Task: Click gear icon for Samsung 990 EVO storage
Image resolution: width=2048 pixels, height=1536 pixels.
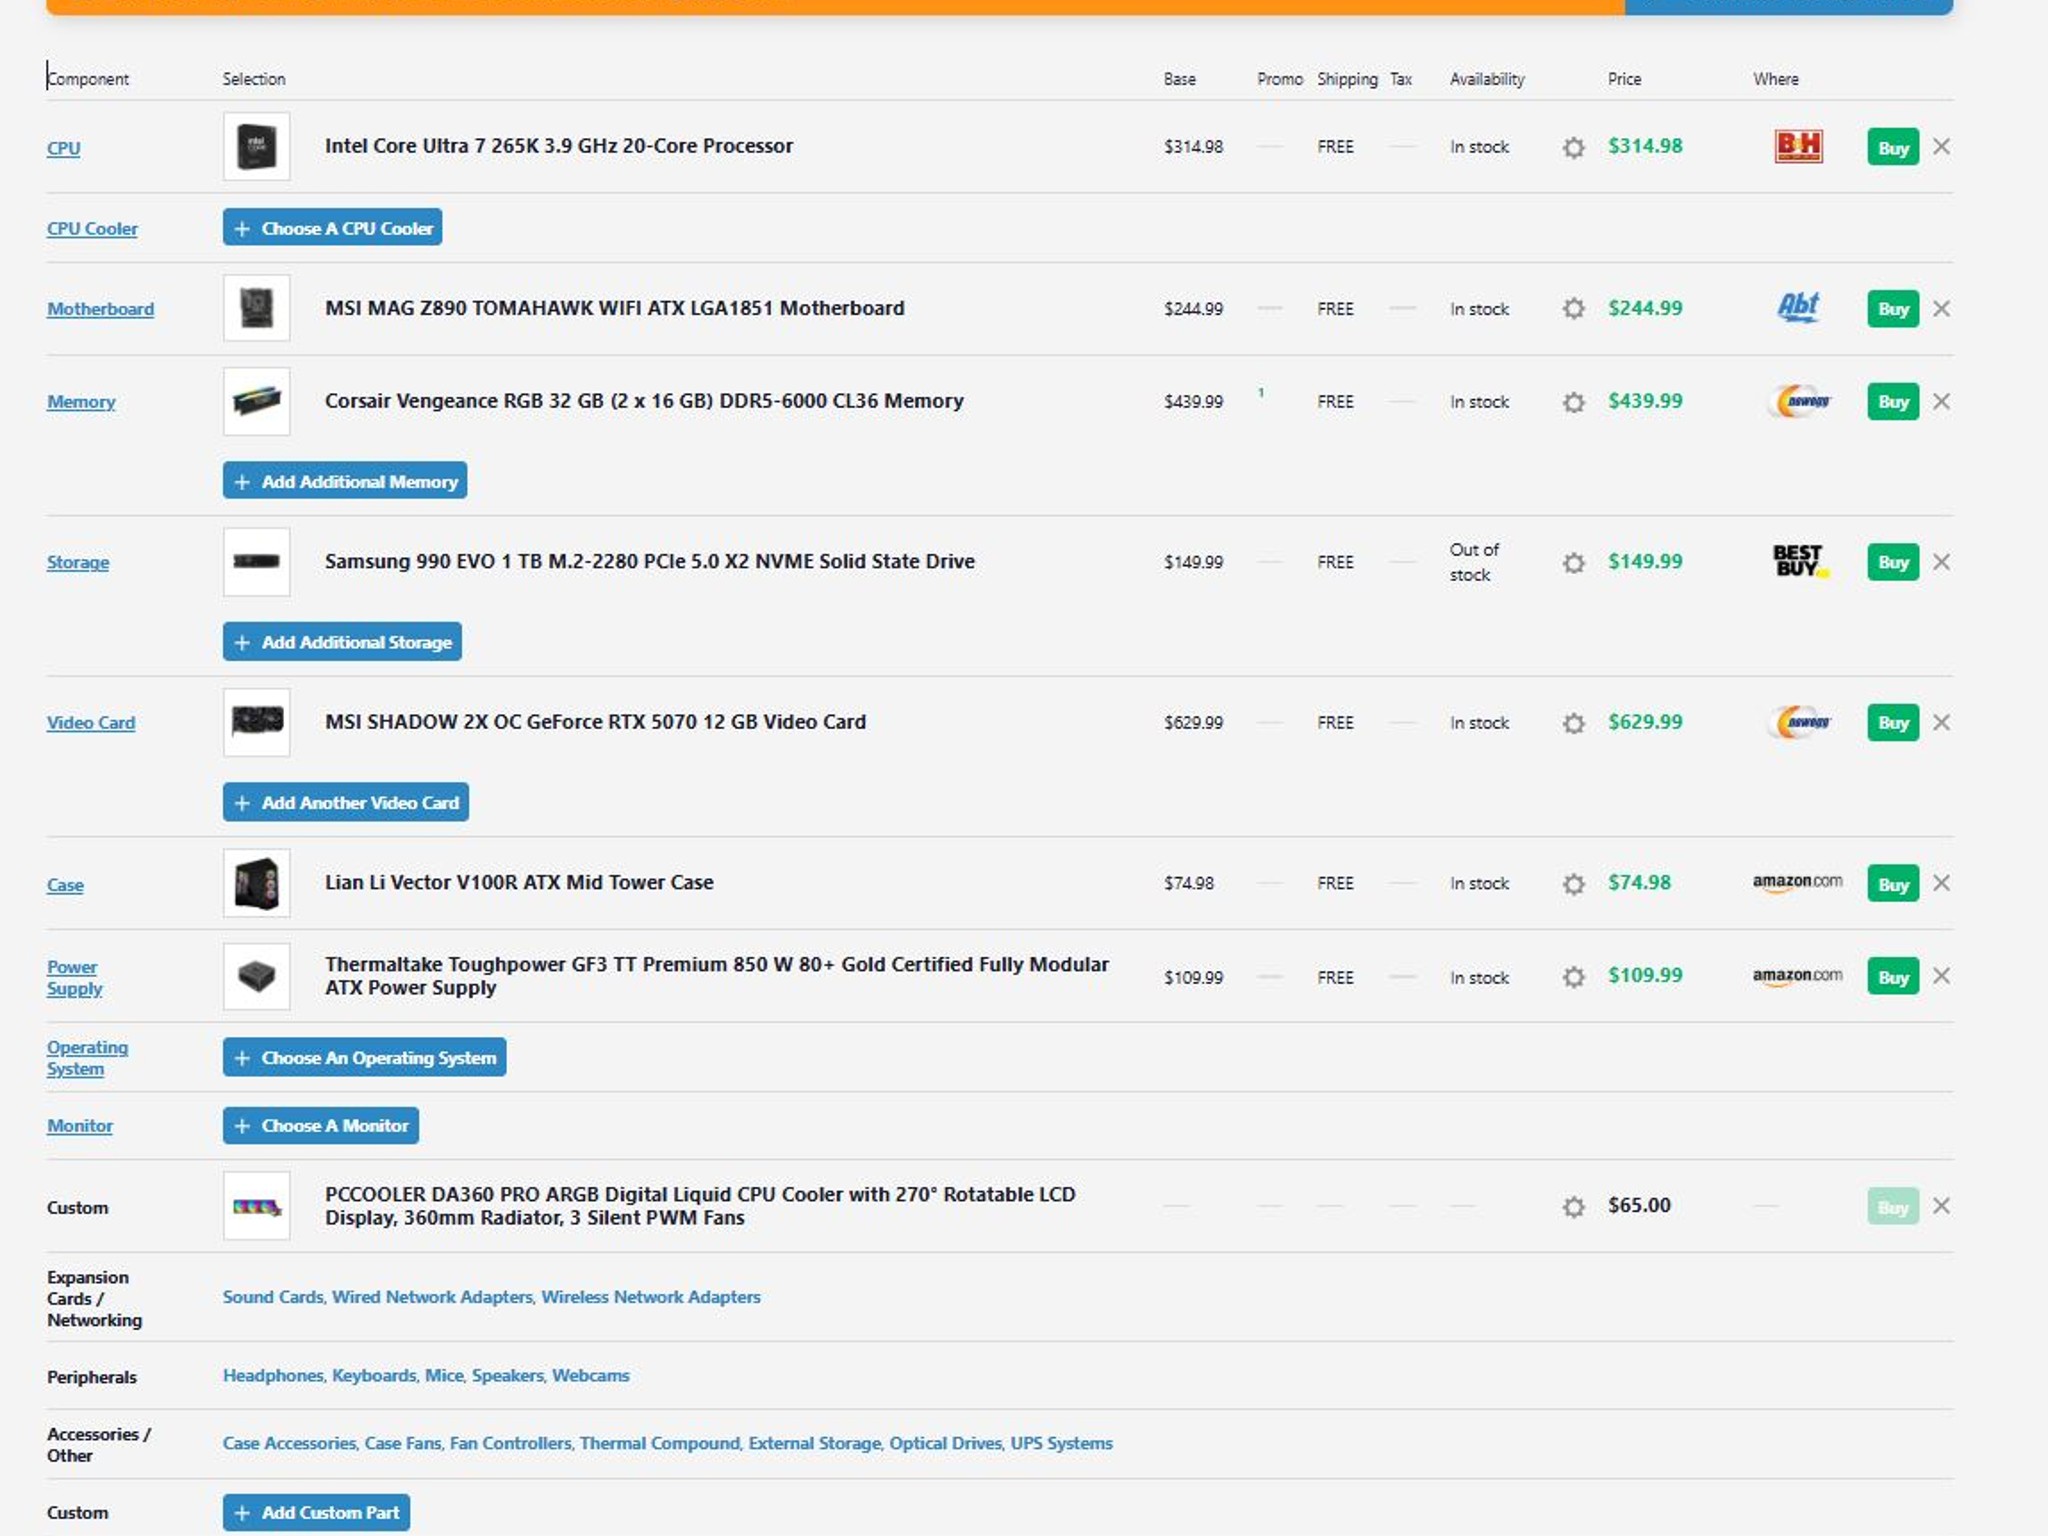Action: coord(1573,563)
